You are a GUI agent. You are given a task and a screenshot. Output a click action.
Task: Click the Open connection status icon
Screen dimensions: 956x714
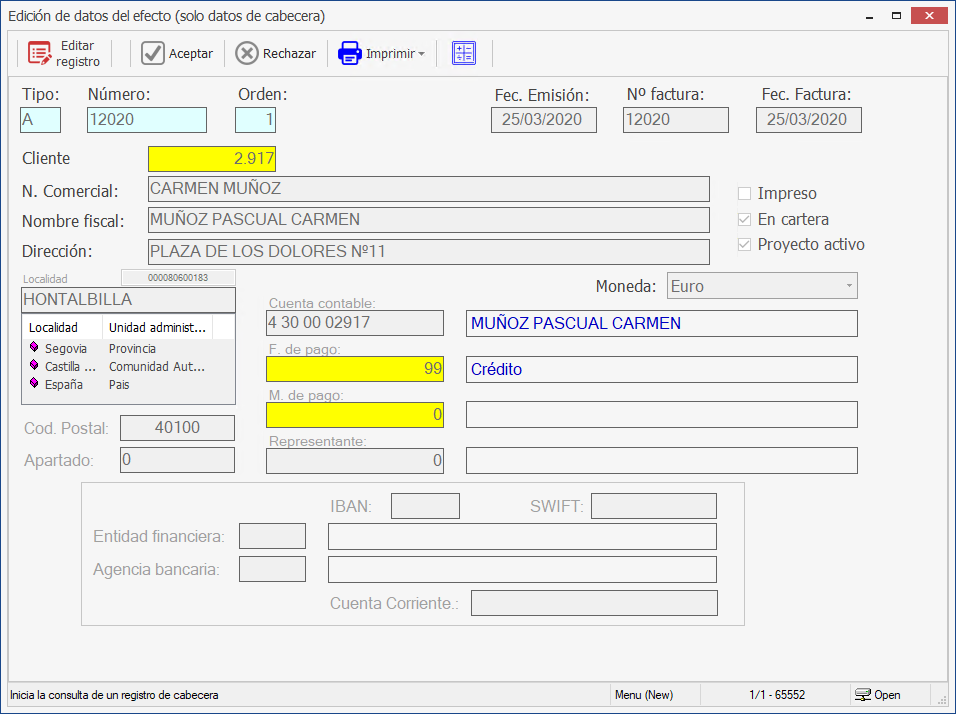coord(862,695)
